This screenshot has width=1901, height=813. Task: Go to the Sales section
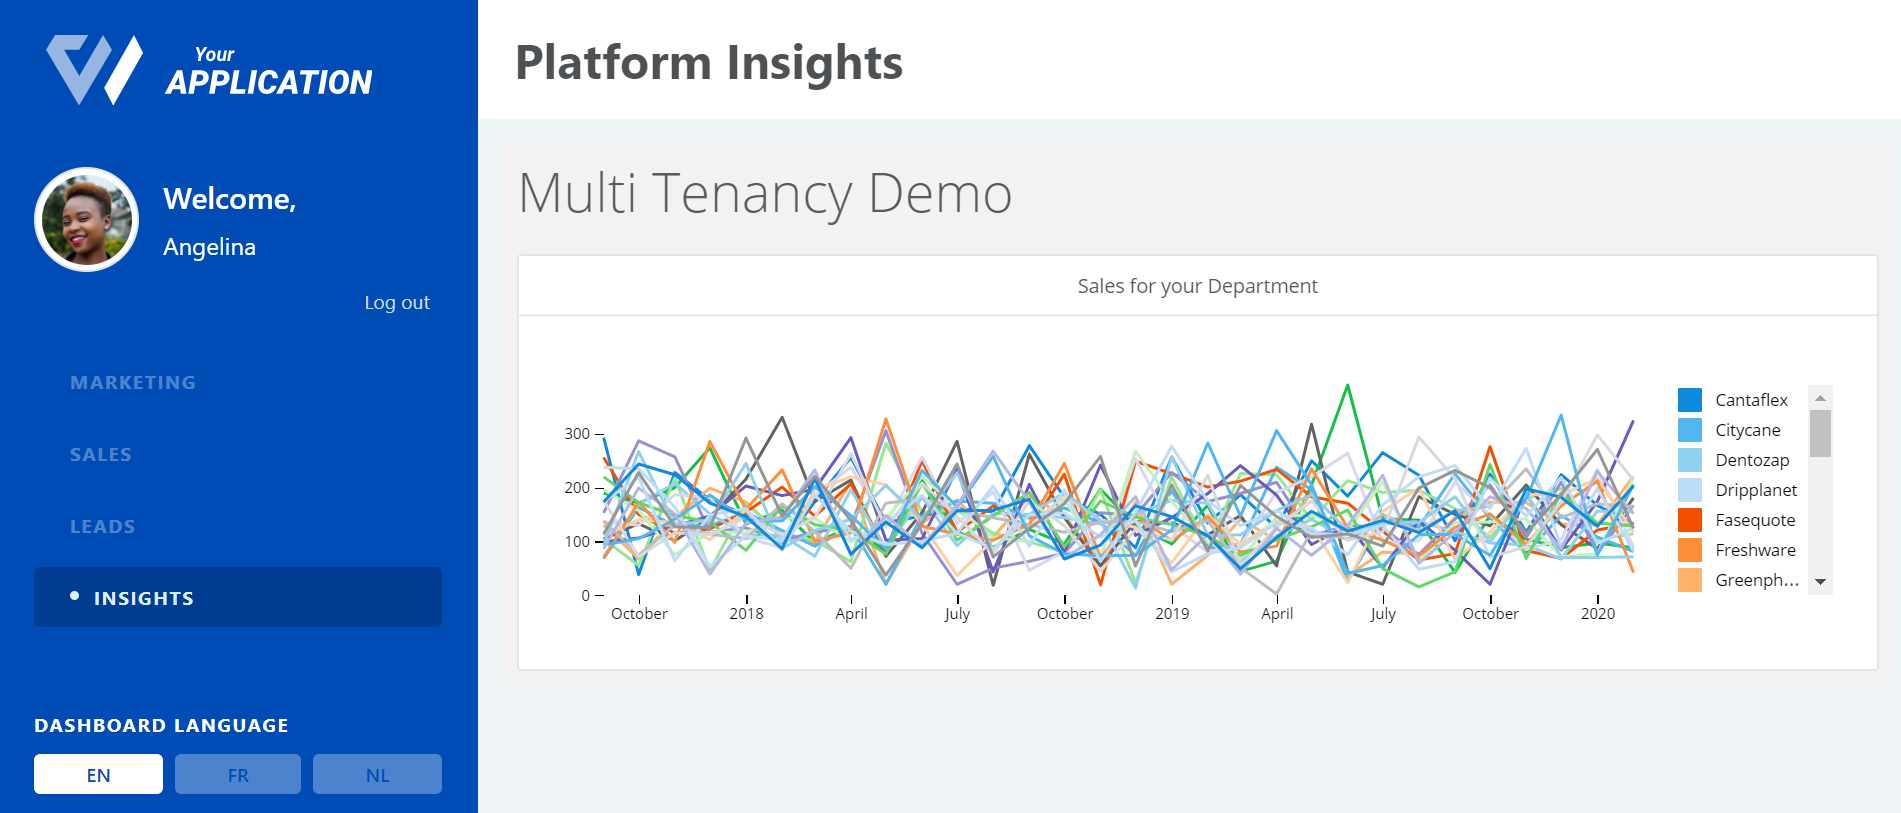click(x=101, y=454)
